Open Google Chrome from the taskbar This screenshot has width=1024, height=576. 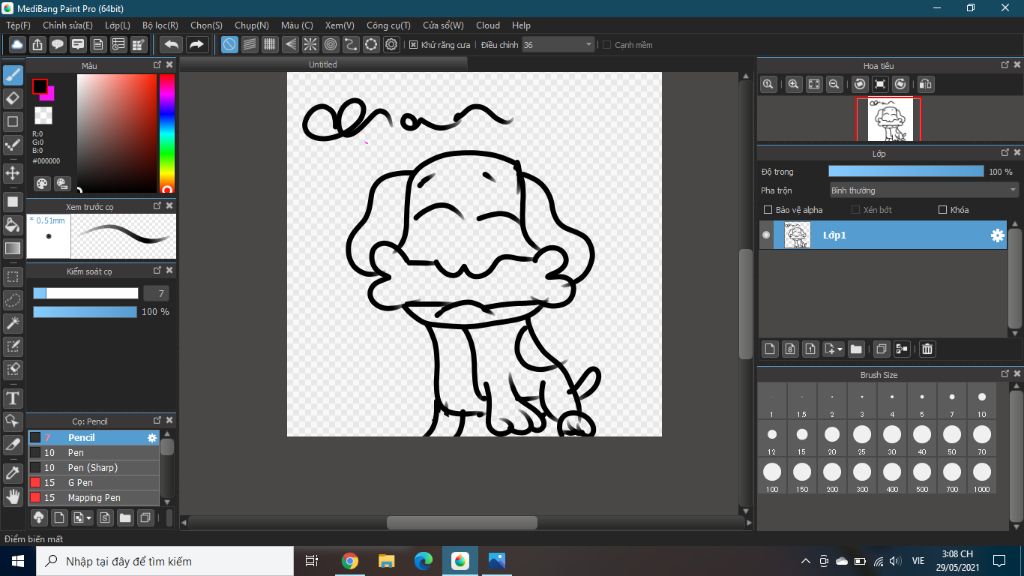click(349, 561)
